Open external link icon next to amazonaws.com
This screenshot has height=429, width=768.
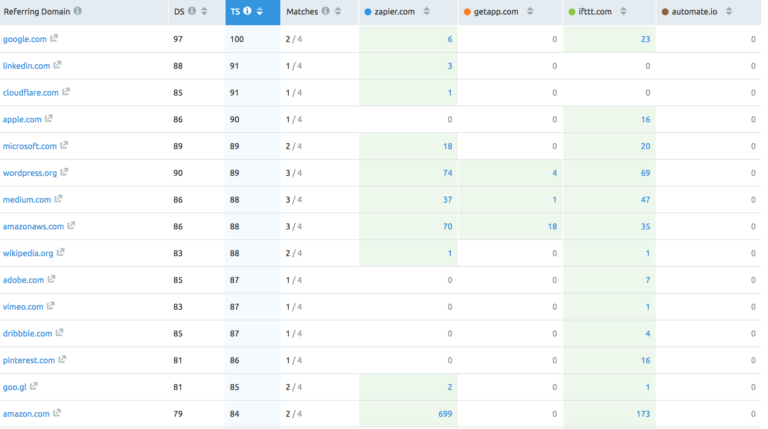(71, 225)
